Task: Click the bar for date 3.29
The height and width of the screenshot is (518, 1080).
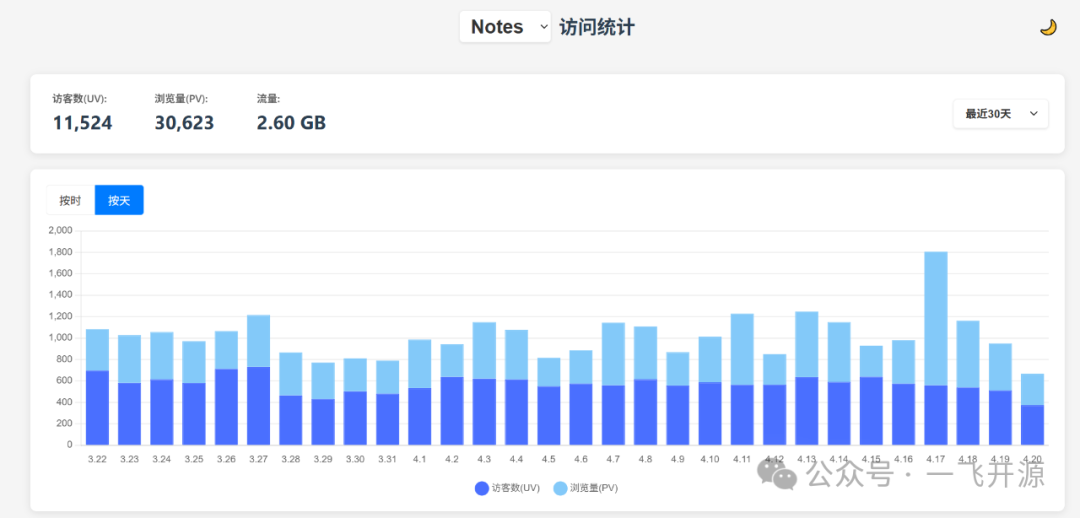Action: pyautogui.click(x=323, y=404)
